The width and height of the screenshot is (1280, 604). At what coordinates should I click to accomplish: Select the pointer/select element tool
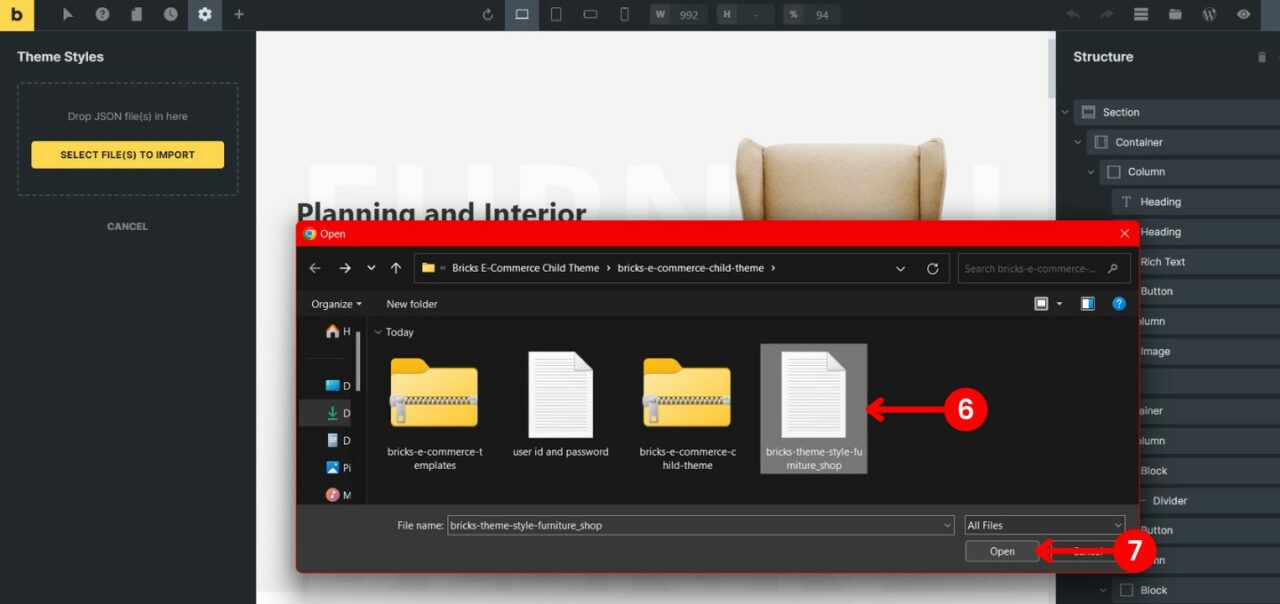[x=66, y=14]
